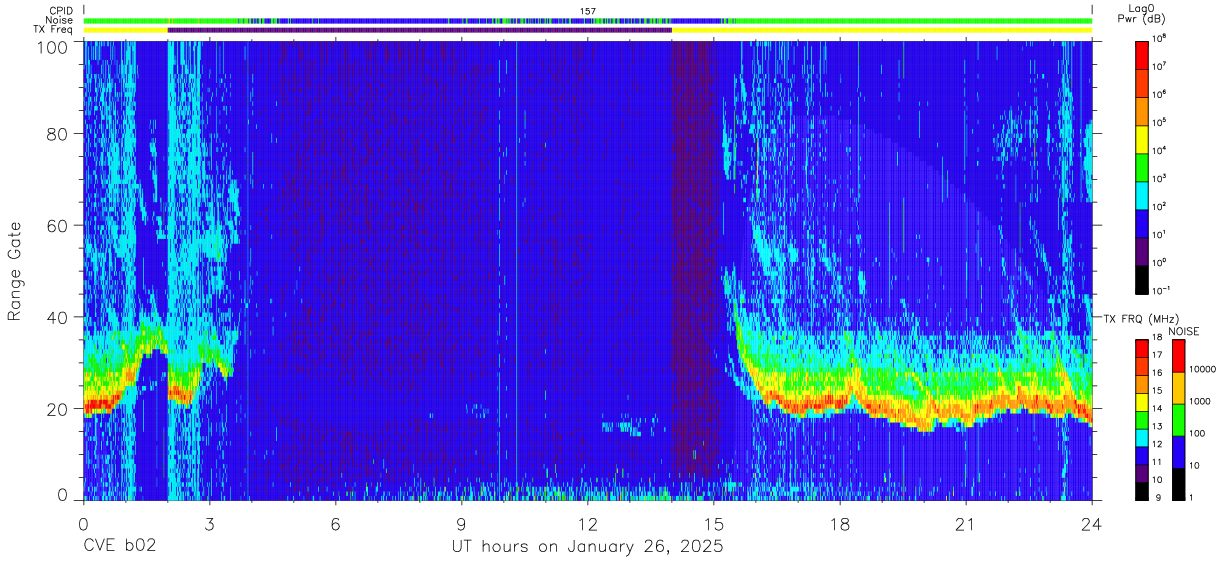This screenshot has height=567, width=1228.
Task: Click the 24 tick on UT hours axis
Action: pos(1092,524)
